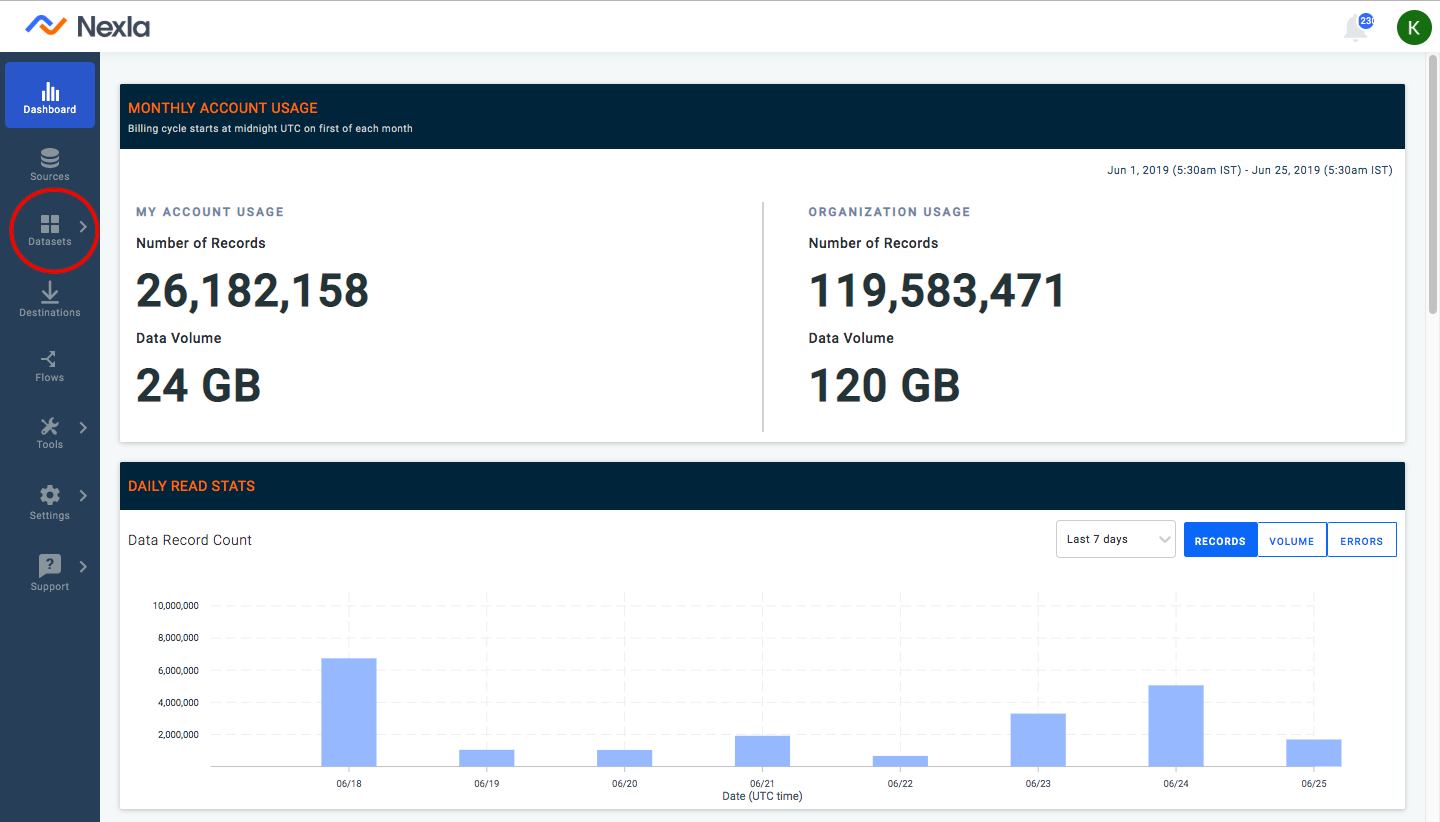Click the billing cycle note text
This screenshot has height=822, width=1440.
point(270,128)
